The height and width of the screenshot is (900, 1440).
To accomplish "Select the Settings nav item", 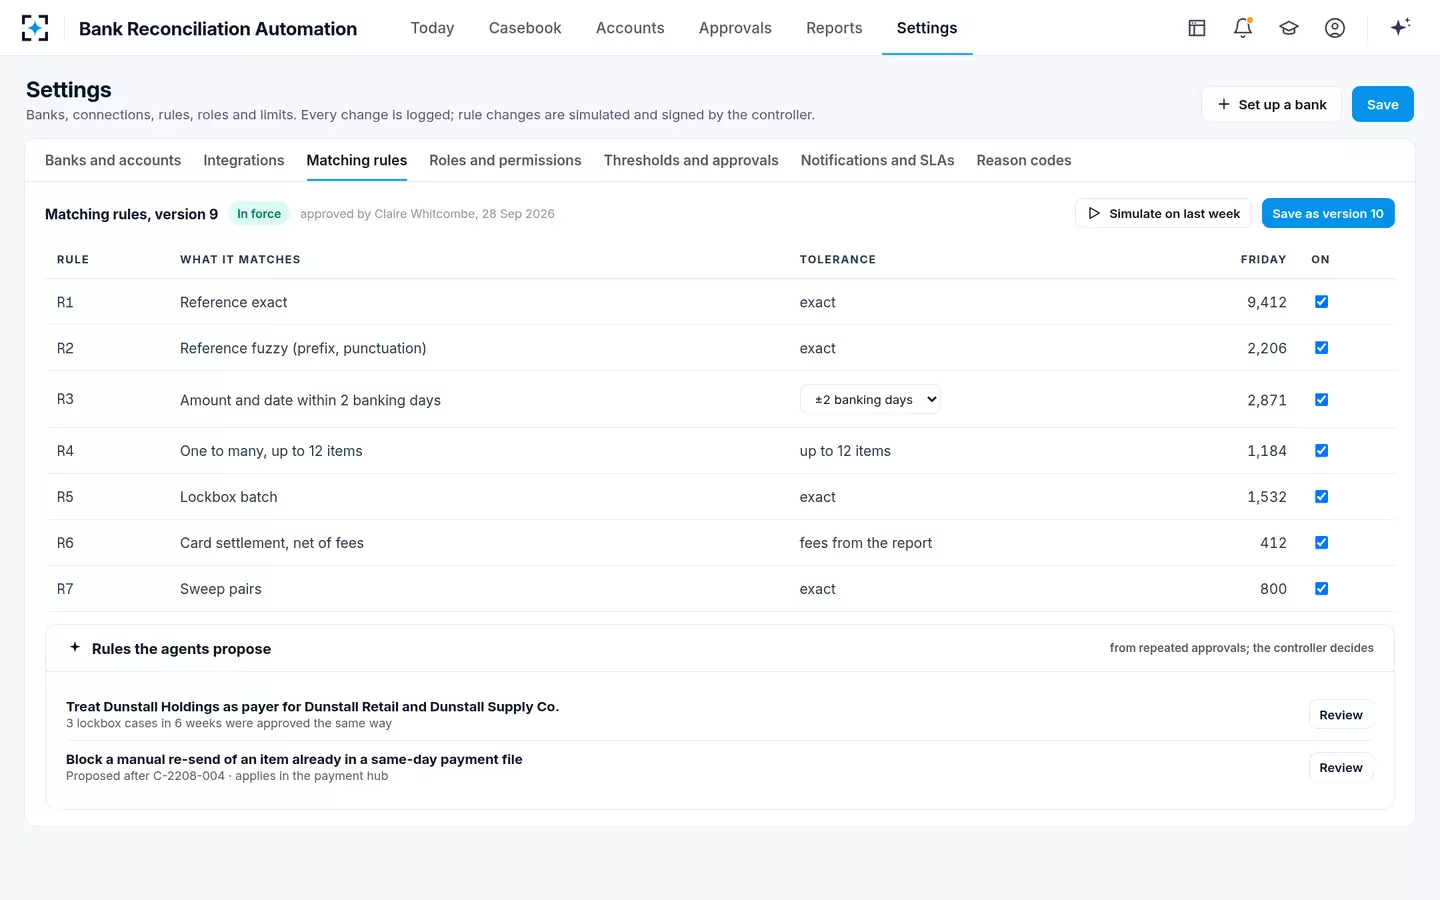I will [927, 28].
